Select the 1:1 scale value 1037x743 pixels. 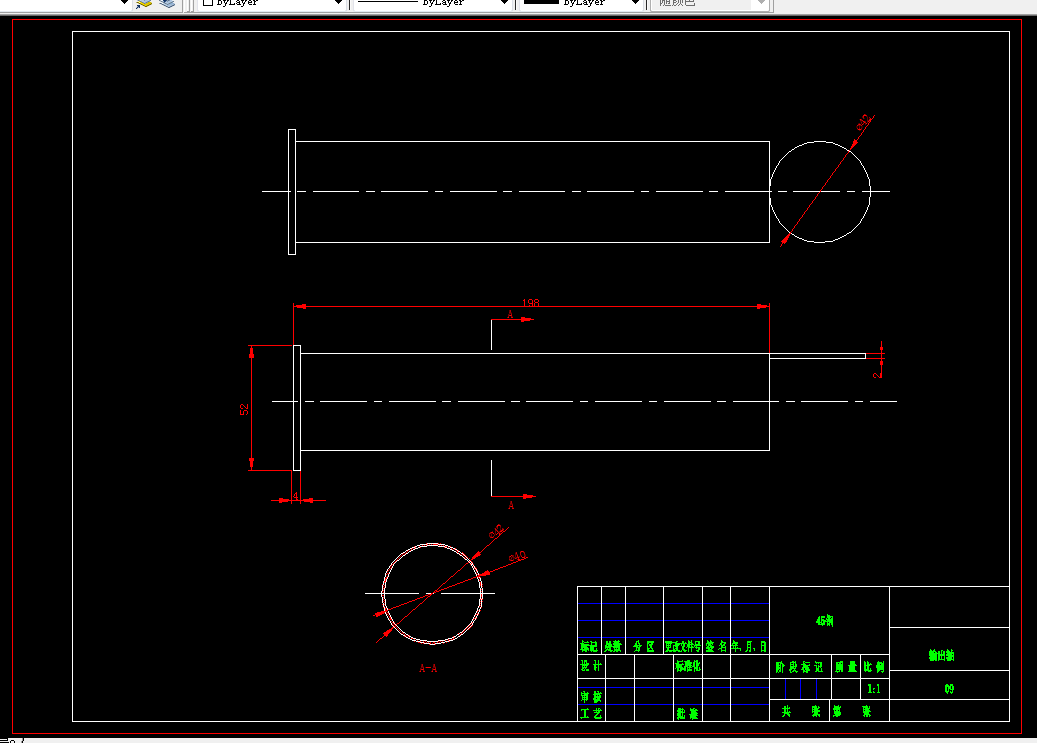coord(874,689)
